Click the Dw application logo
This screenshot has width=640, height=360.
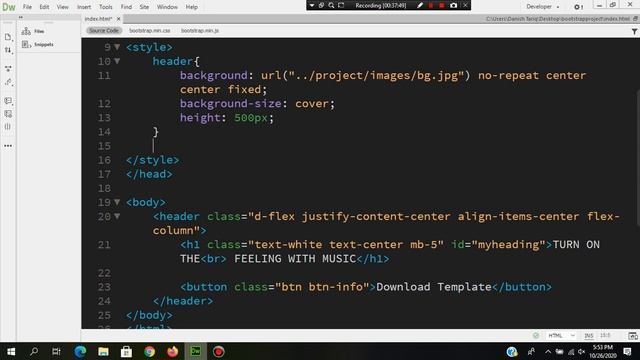click(x=9, y=7)
